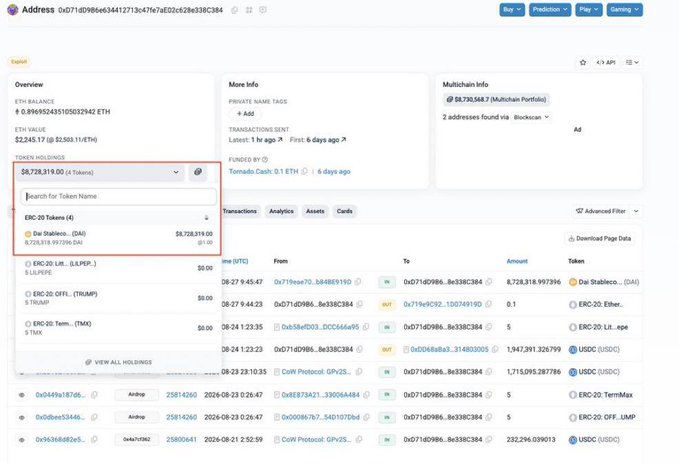Copy 0x719eae70...b84BE919D from address
This screenshot has width=679, height=463.
tap(358, 282)
